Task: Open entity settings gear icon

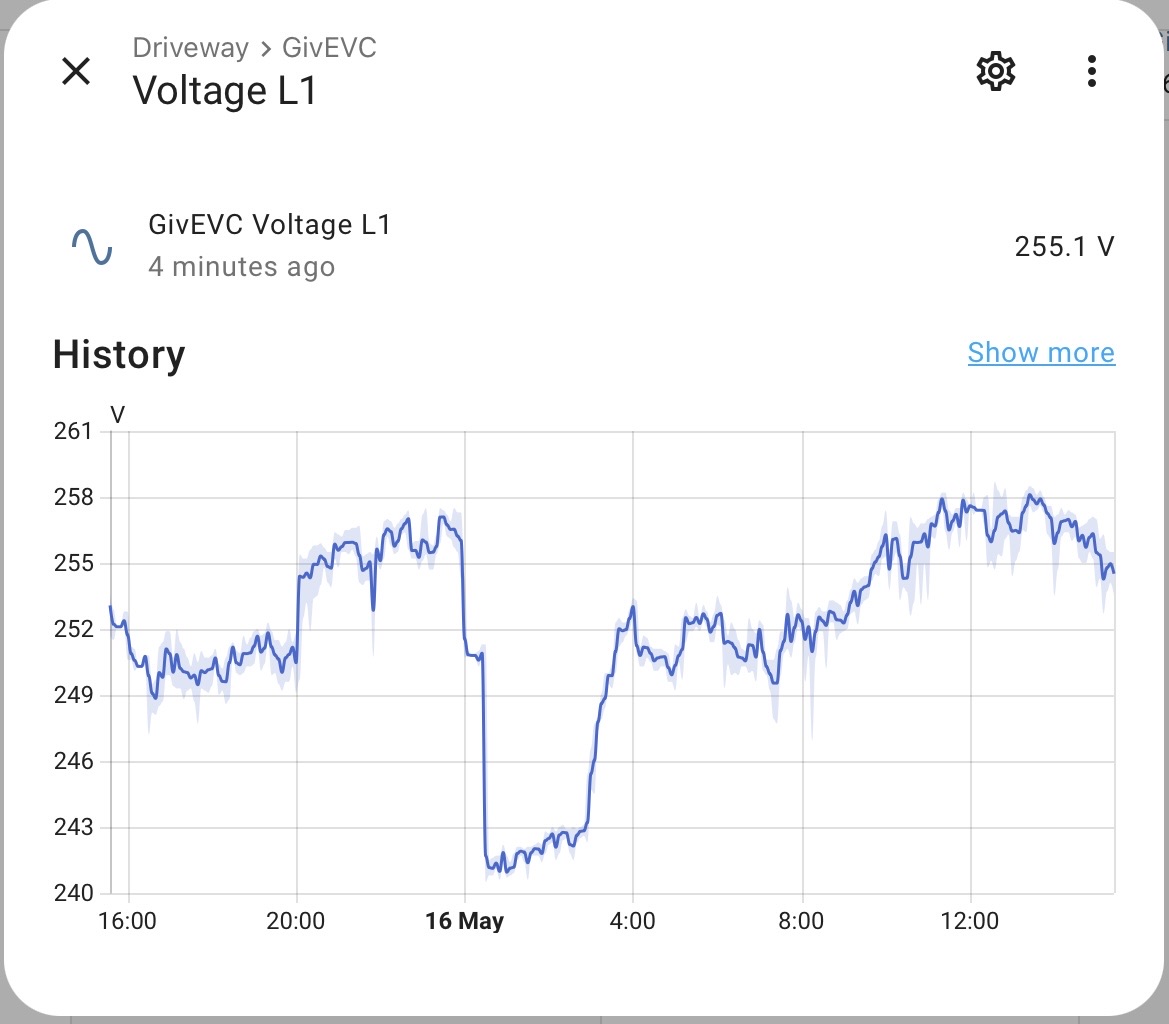Action: pyautogui.click(x=995, y=72)
